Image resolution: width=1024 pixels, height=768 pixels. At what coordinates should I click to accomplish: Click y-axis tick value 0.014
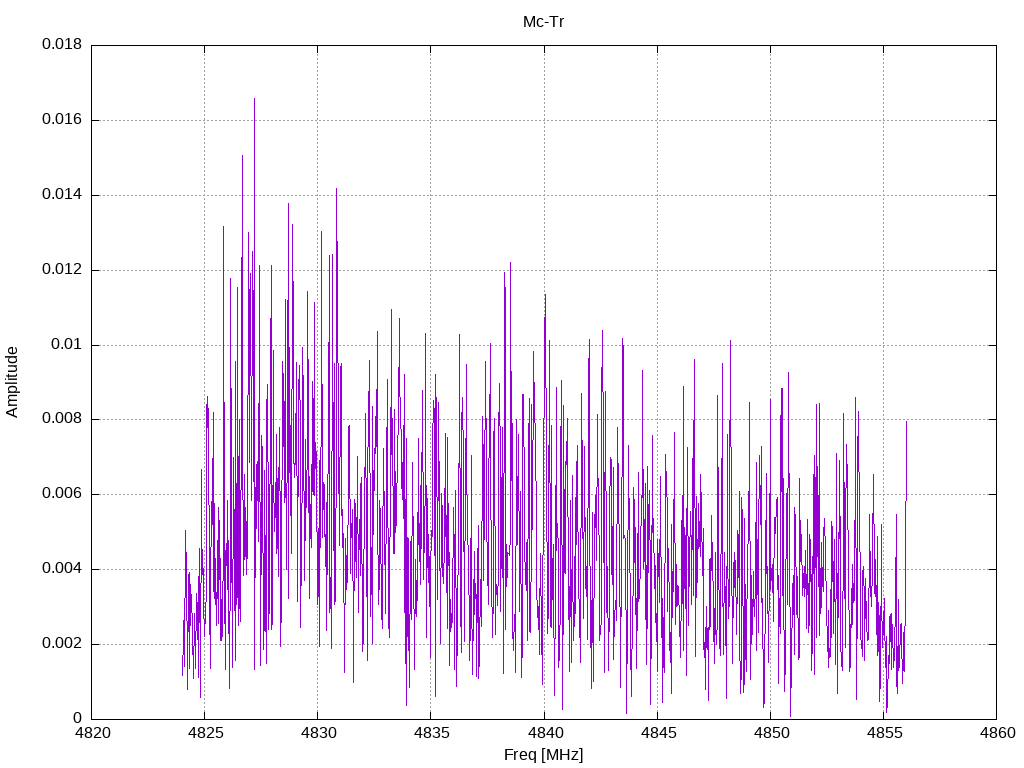(62, 195)
